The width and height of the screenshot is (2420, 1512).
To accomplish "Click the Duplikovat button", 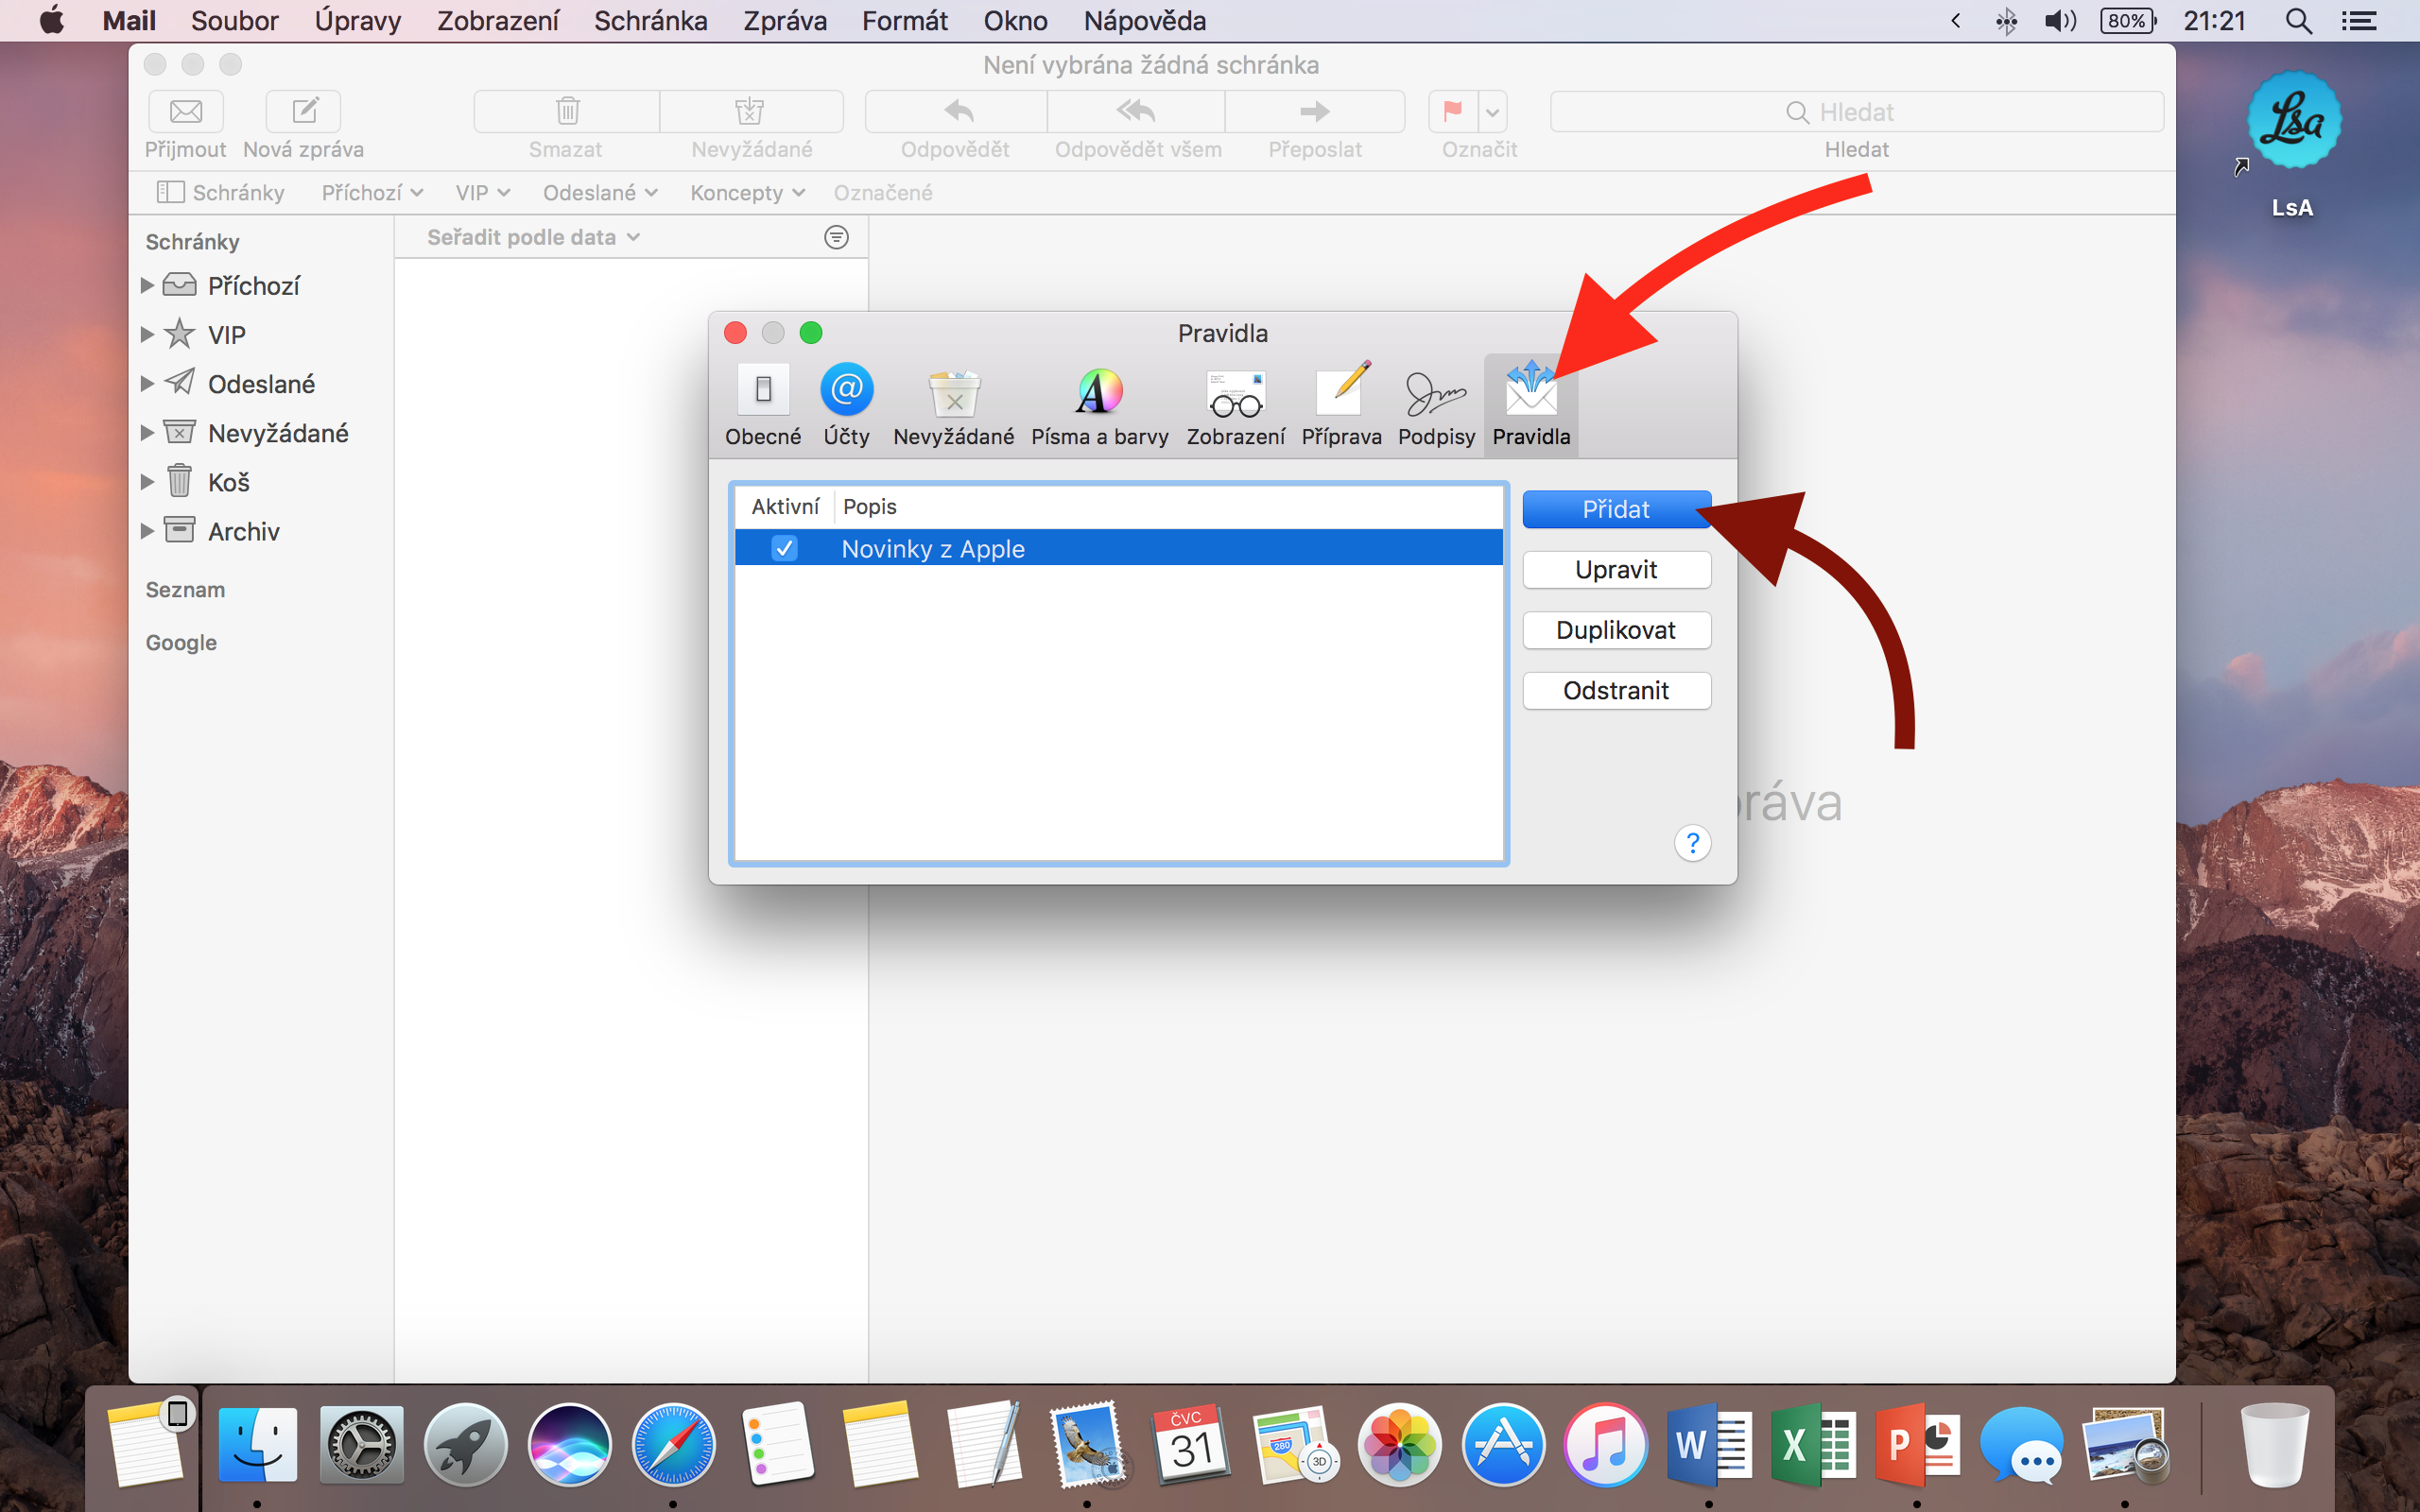I will click(x=1615, y=630).
